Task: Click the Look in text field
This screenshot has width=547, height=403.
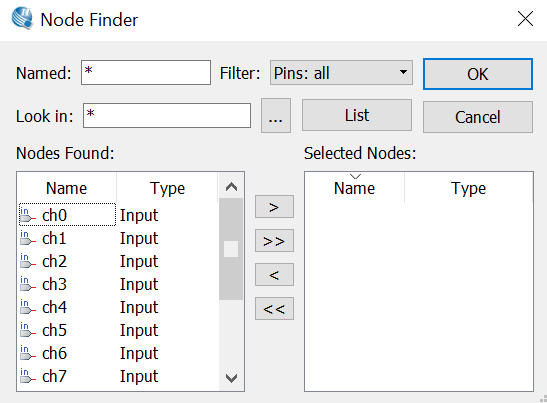Action: point(167,115)
